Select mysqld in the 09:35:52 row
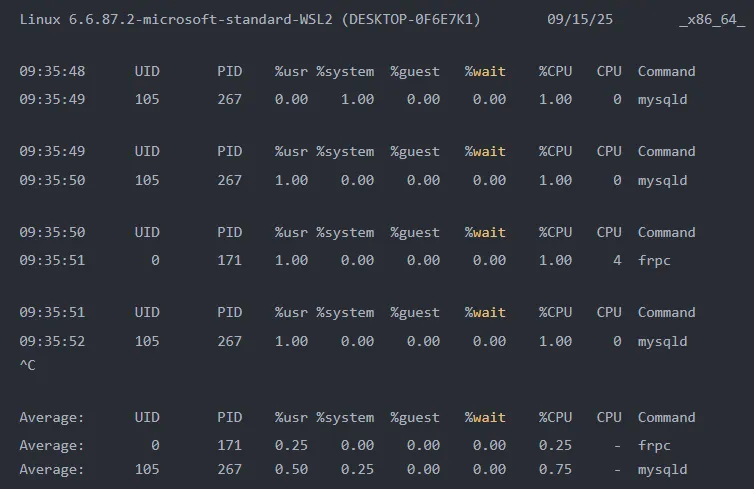754x489 pixels. tap(662, 341)
